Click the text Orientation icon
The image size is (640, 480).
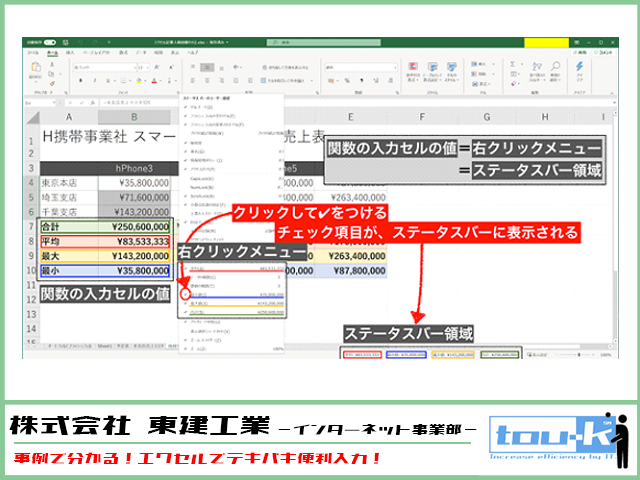coord(236,67)
